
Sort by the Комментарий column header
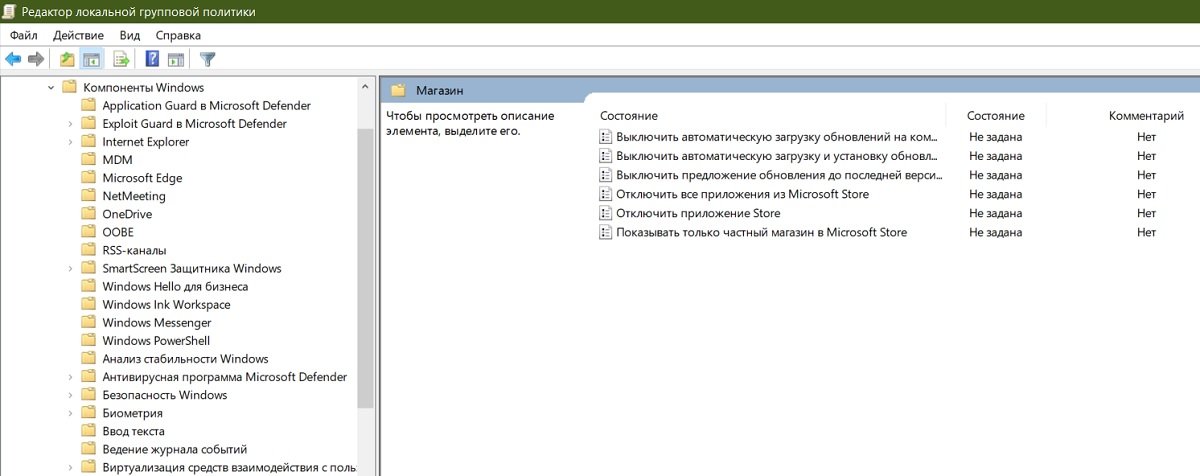click(x=1146, y=116)
